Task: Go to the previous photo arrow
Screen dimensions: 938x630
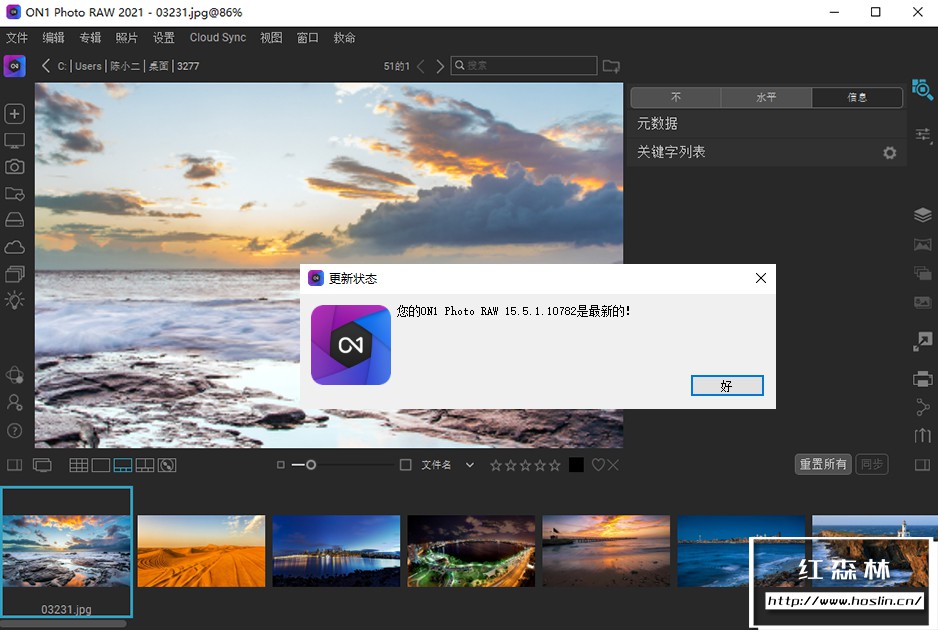Action: (421, 66)
